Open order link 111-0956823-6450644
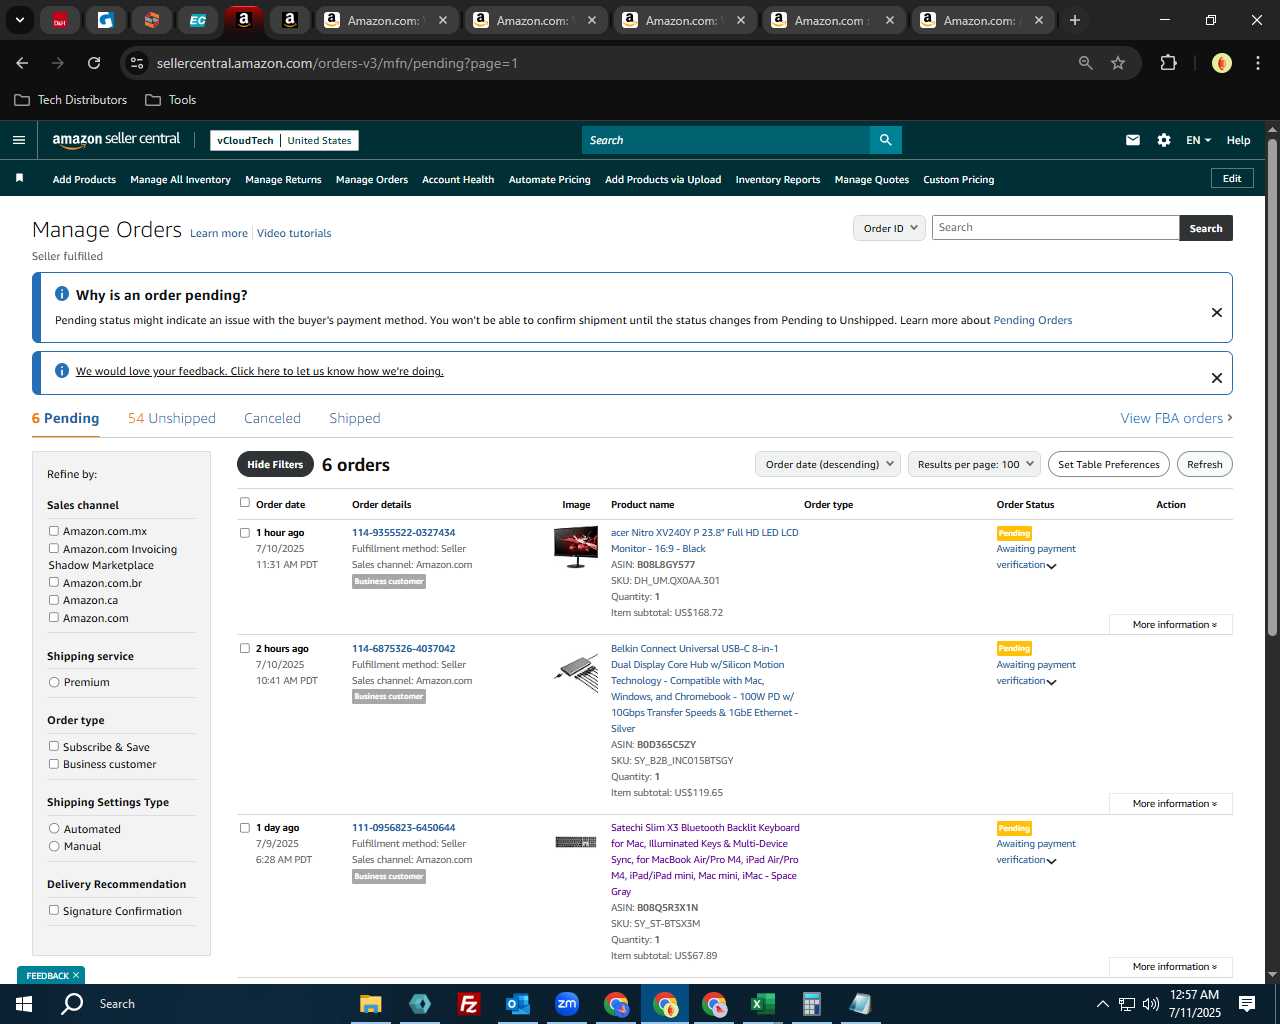Screen dimensions: 1280x1024 pos(403,827)
